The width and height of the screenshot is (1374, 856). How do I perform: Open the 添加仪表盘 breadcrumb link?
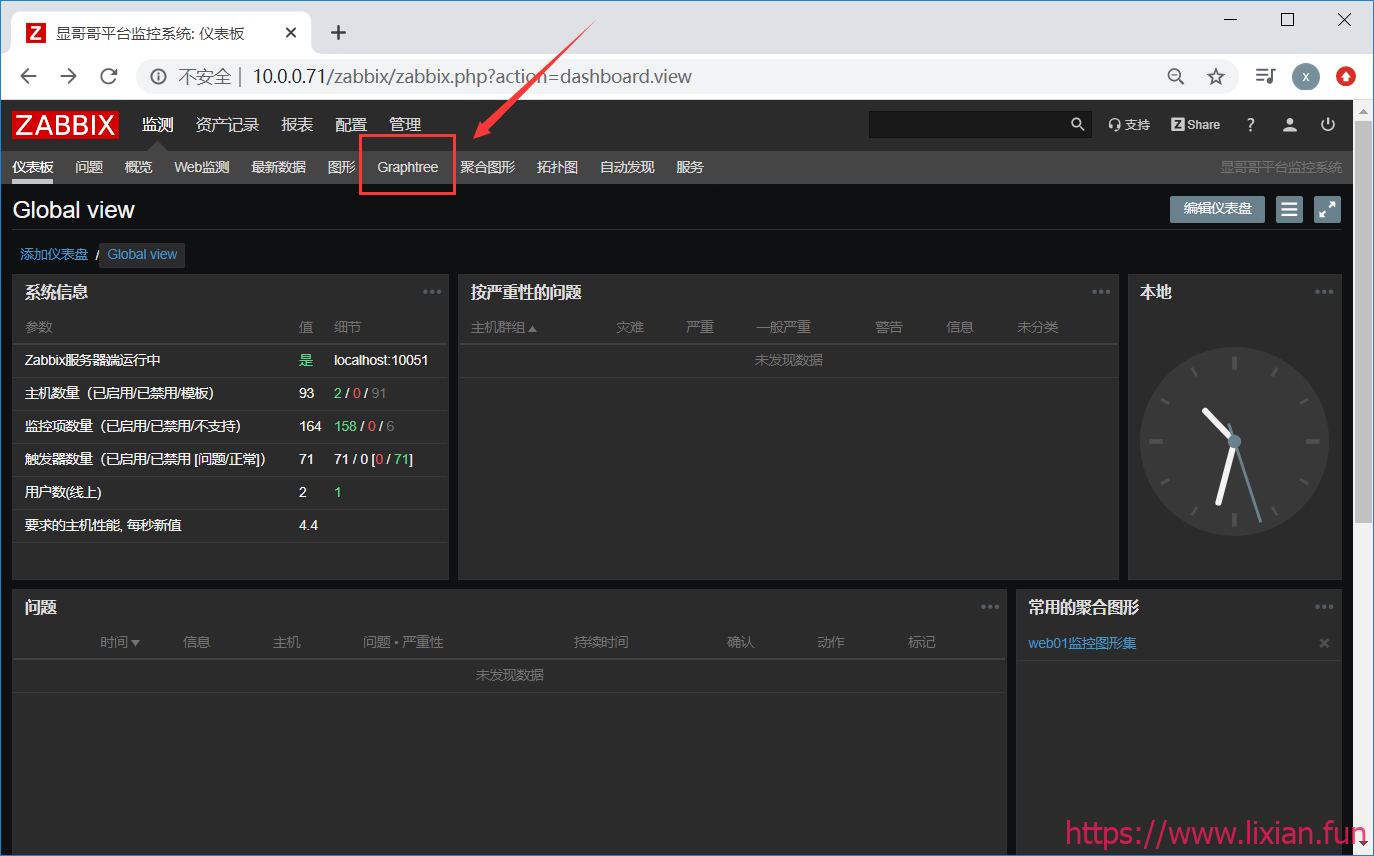[x=54, y=254]
